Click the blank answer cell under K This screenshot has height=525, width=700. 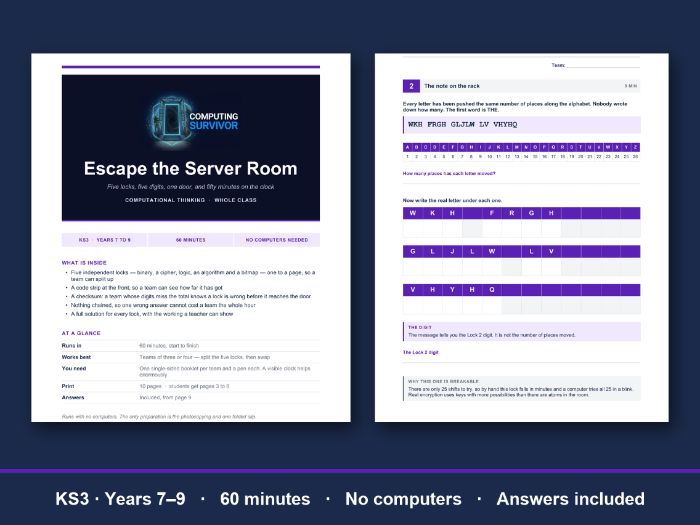(x=433, y=229)
